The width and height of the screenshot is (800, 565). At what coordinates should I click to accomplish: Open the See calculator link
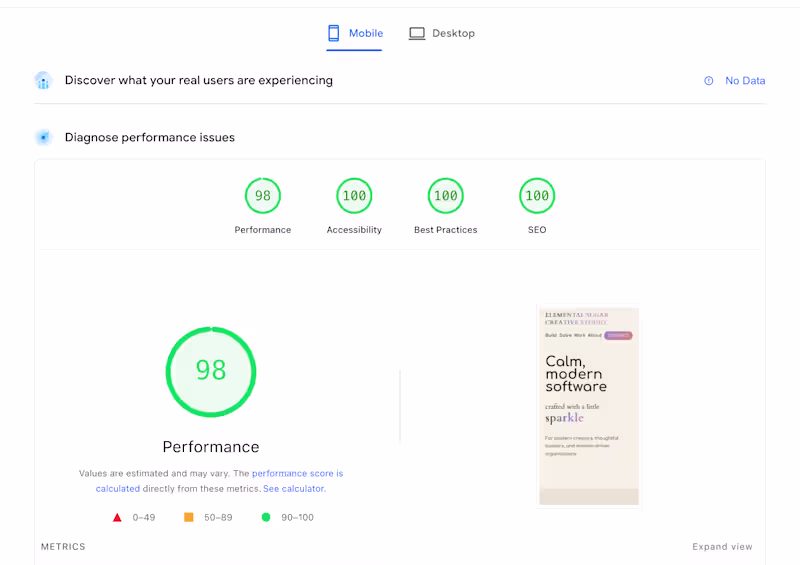[294, 488]
